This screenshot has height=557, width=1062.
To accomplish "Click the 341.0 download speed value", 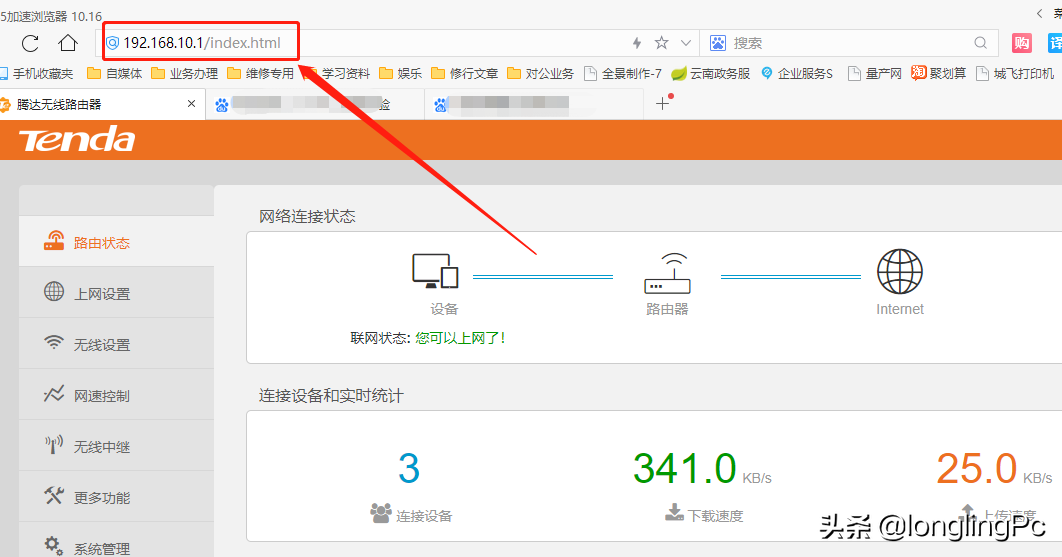I will click(x=685, y=468).
